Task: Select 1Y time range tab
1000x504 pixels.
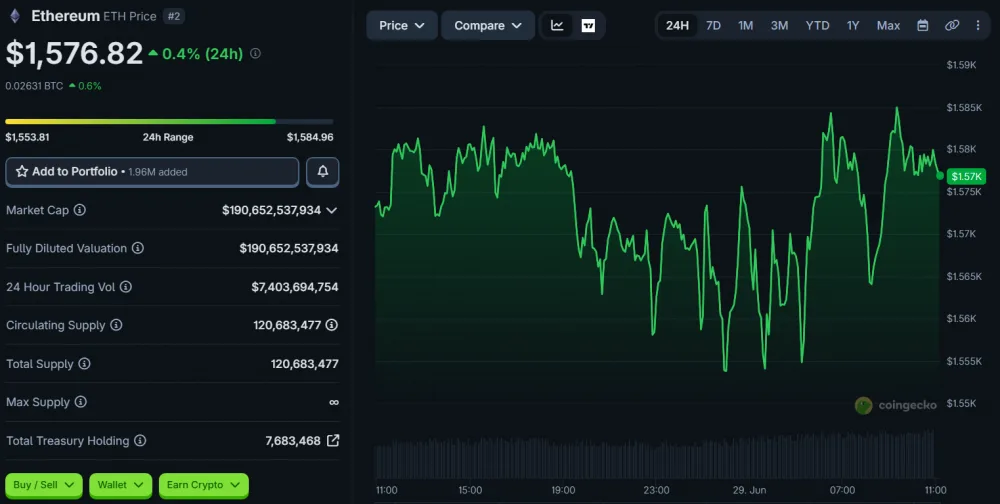Action: click(x=853, y=26)
